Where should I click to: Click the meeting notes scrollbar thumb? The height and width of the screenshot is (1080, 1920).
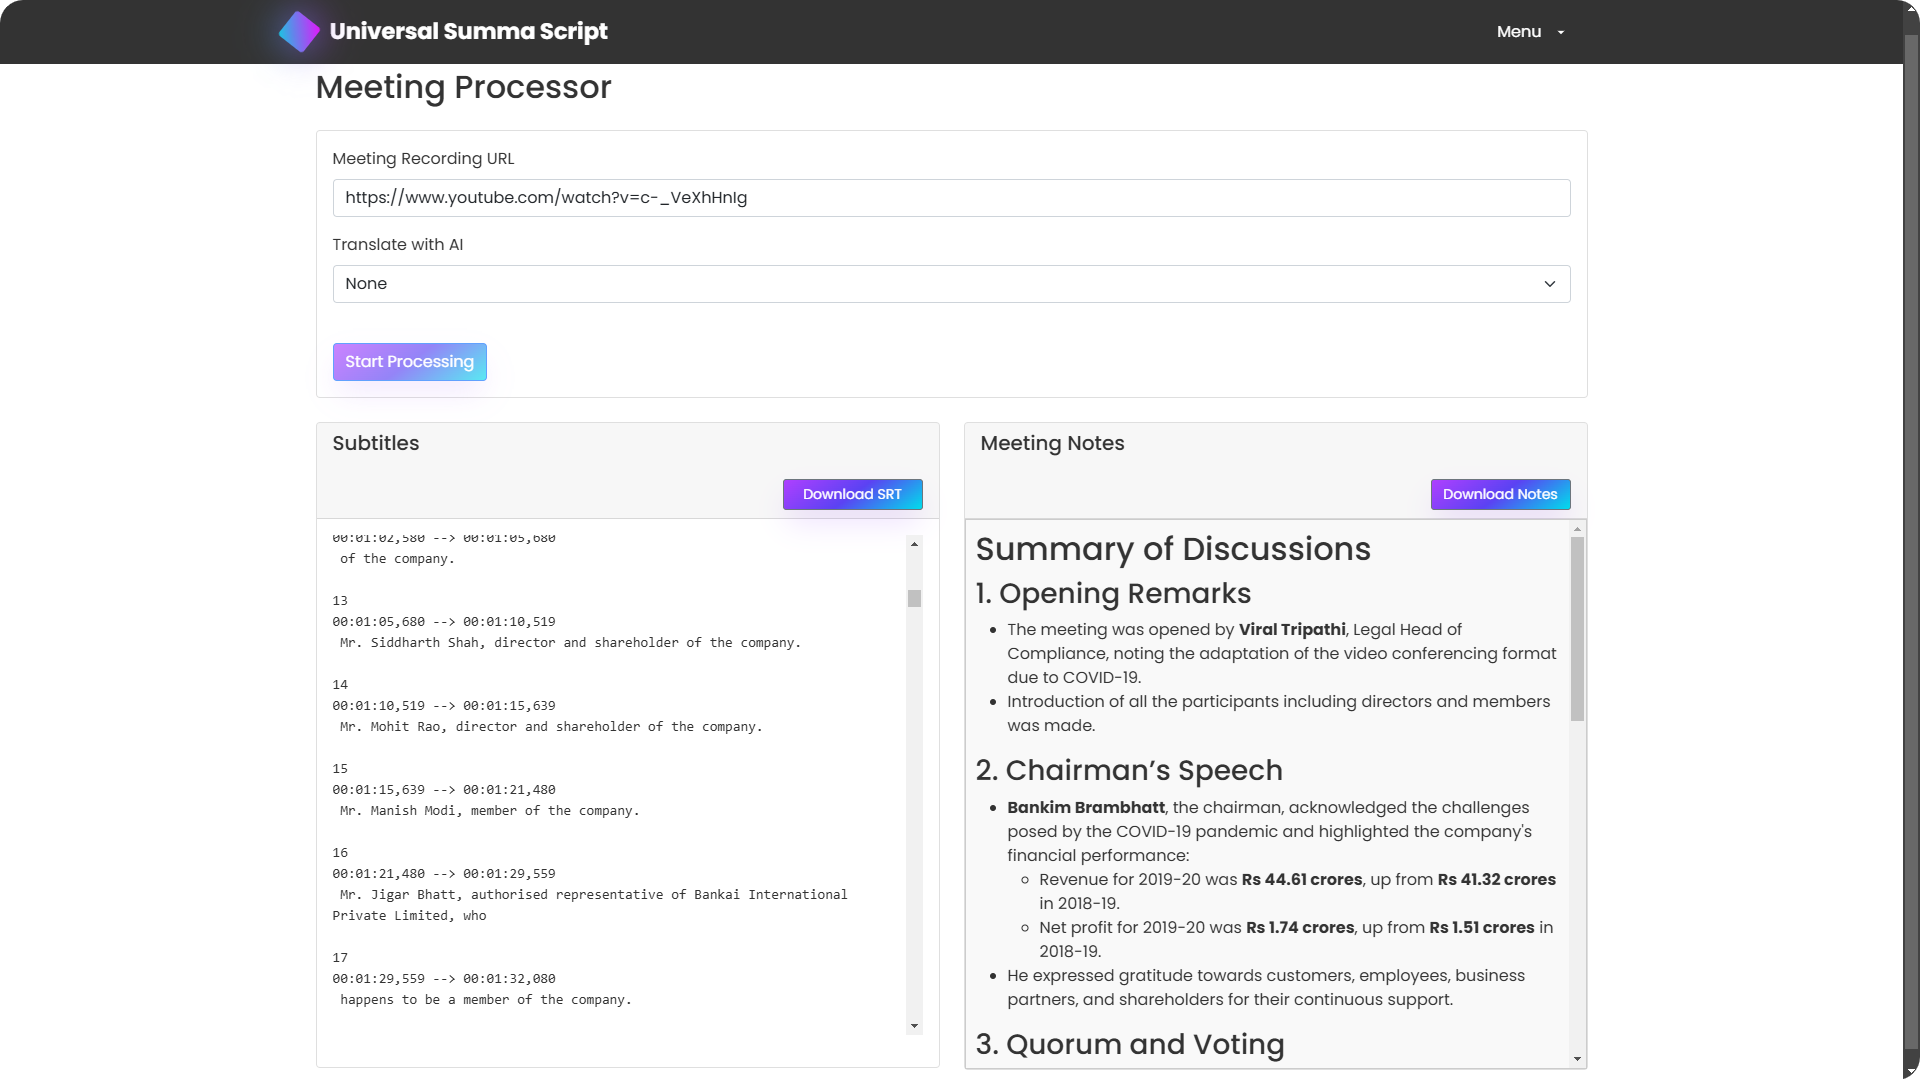[1577, 628]
